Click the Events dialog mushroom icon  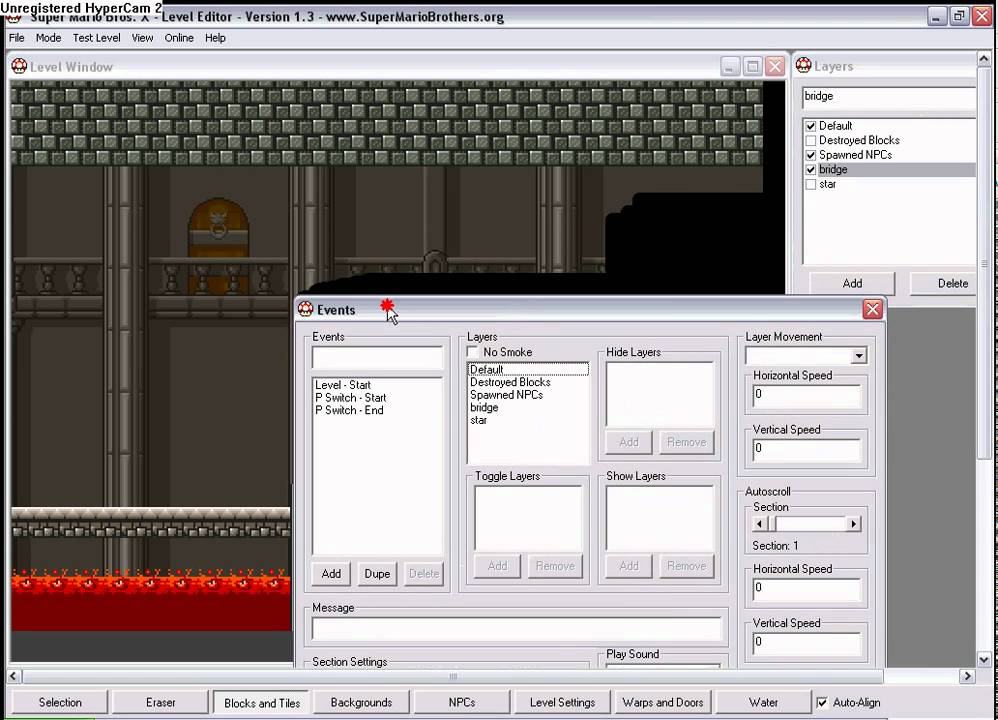[306, 309]
